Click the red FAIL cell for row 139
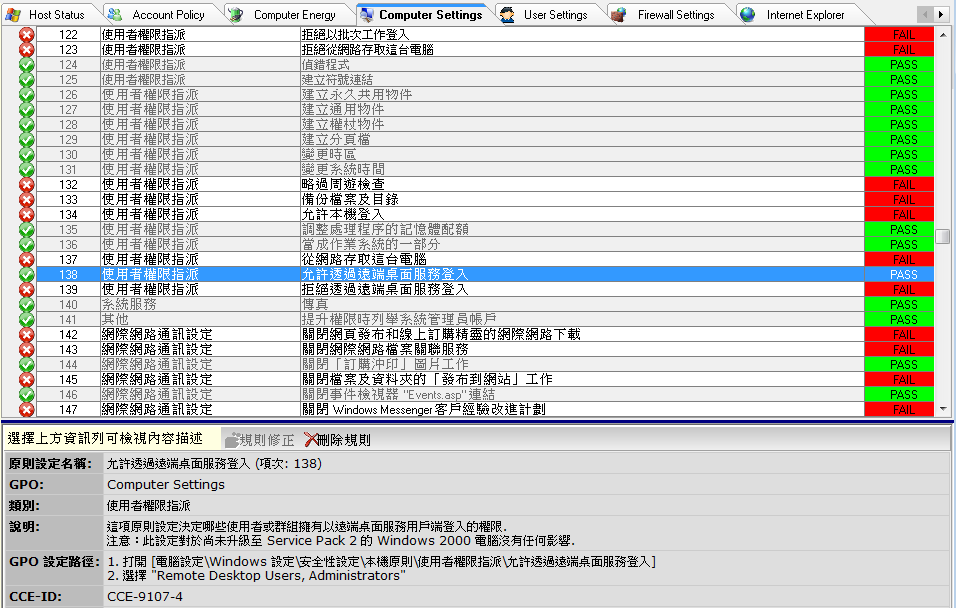The height and width of the screenshot is (608, 956). 903,290
